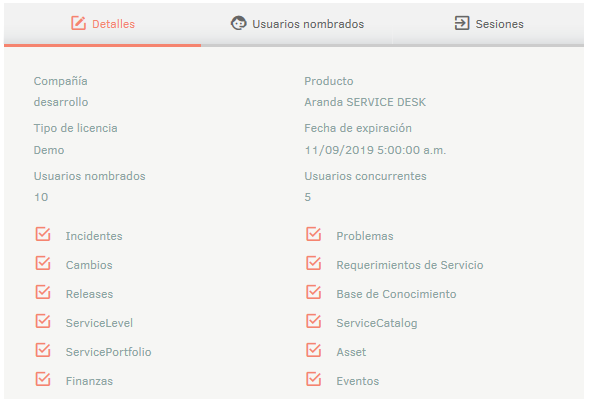Toggle the Releases checkbox
590x399 pixels.
[x=43, y=292]
